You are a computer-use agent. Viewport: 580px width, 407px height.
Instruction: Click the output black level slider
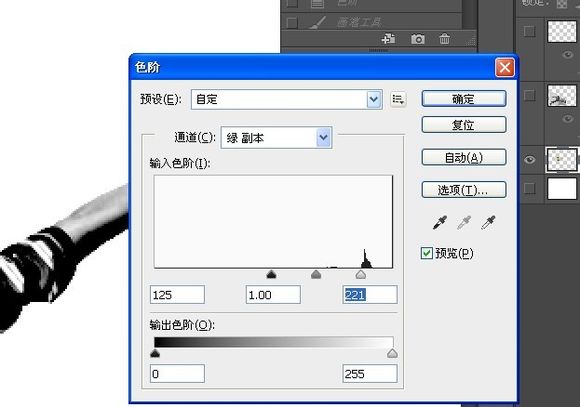pos(155,353)
